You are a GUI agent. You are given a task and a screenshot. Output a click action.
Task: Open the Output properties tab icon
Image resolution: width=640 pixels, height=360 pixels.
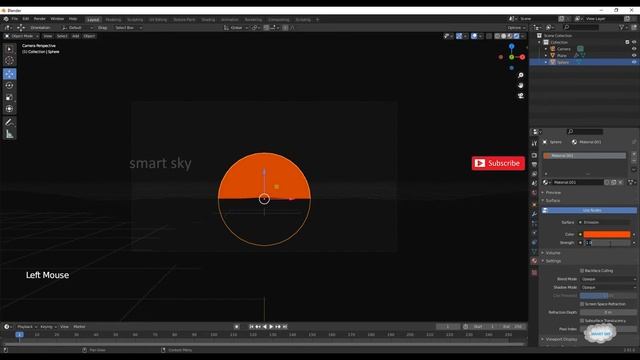coord(534,164)
